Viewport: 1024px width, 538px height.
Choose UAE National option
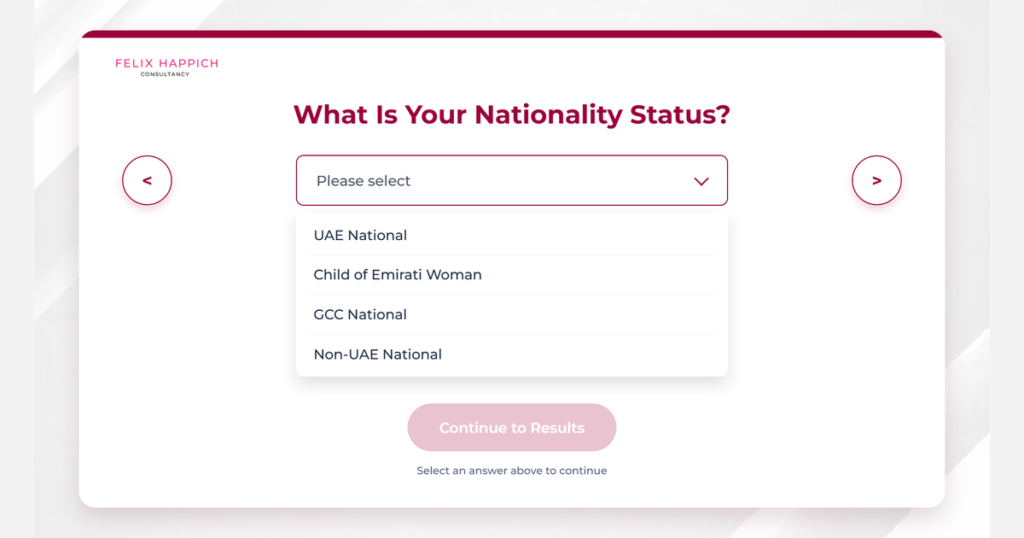(511, 235)
